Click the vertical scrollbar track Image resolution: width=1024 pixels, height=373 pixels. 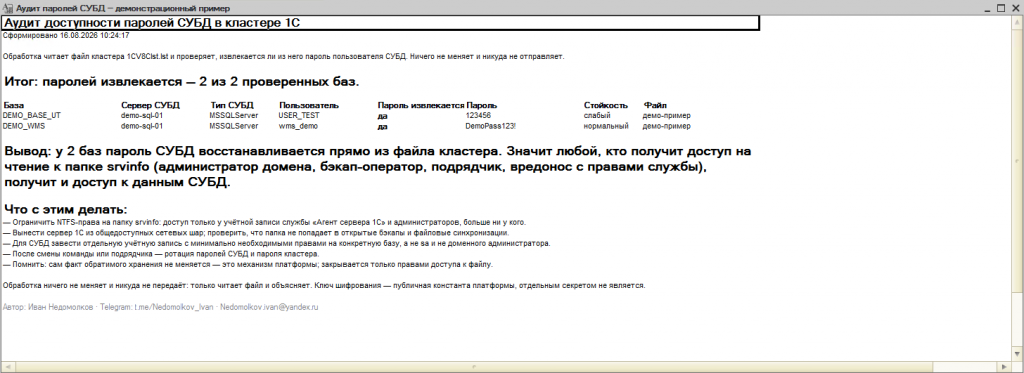tap(1018, 187)
